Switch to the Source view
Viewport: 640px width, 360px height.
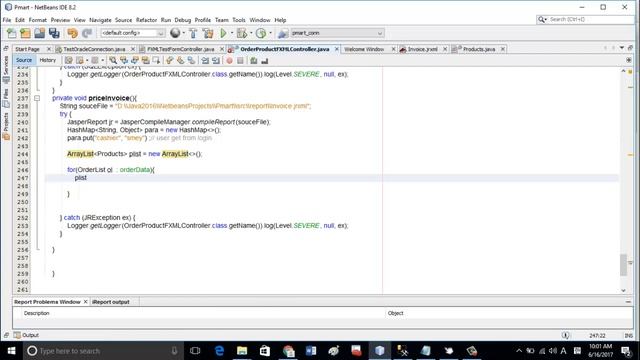coord(24,60)
